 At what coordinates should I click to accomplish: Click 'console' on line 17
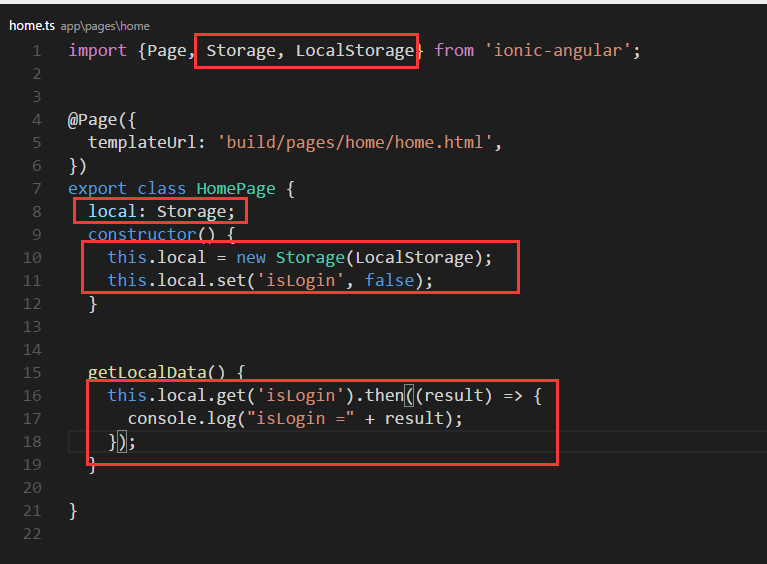point(162,419)
